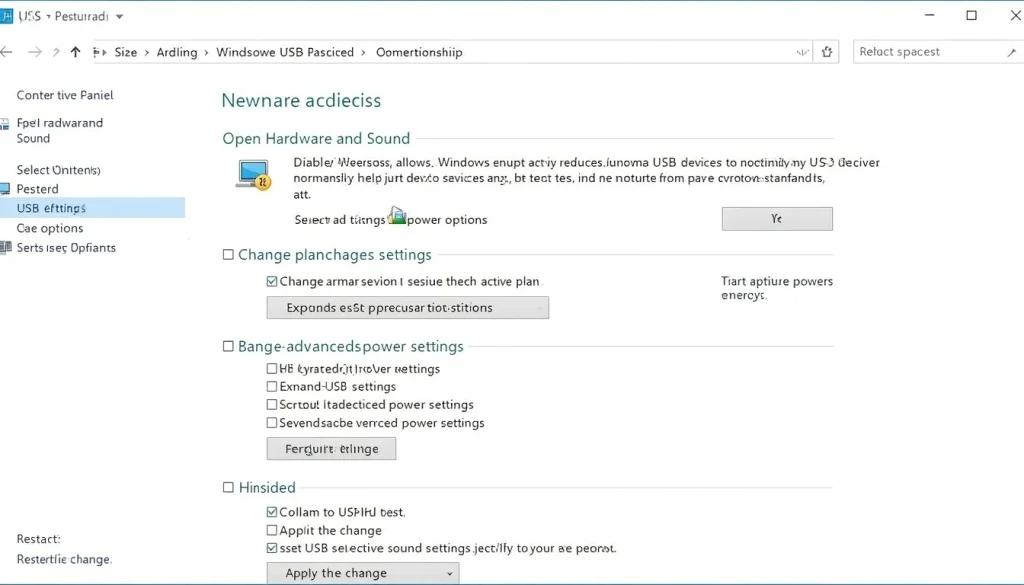Open Cae options in sidebar

click(50, 229)
